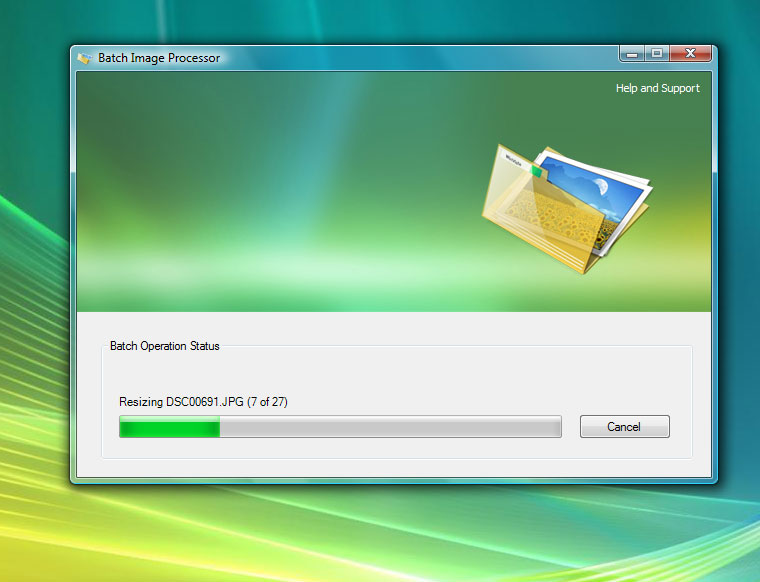Close the Batch Image Processor window
The height and width of the screenshot is (582, 760).
tap(691, 53)
